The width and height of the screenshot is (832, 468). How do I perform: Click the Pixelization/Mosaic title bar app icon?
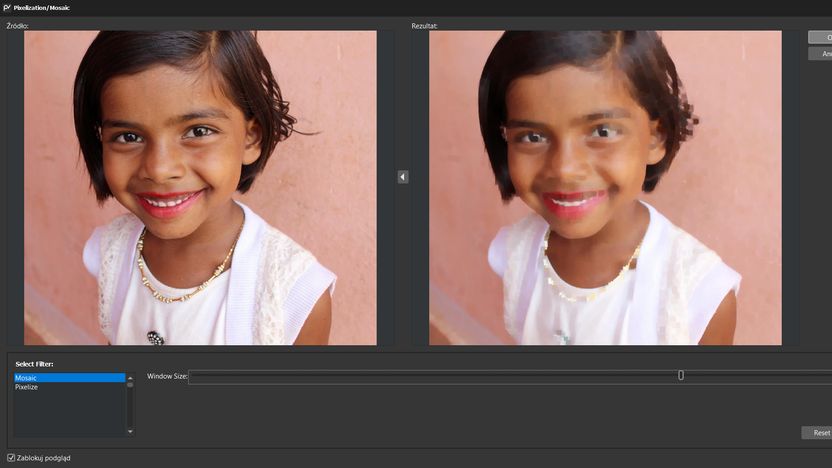pos(7,7)
